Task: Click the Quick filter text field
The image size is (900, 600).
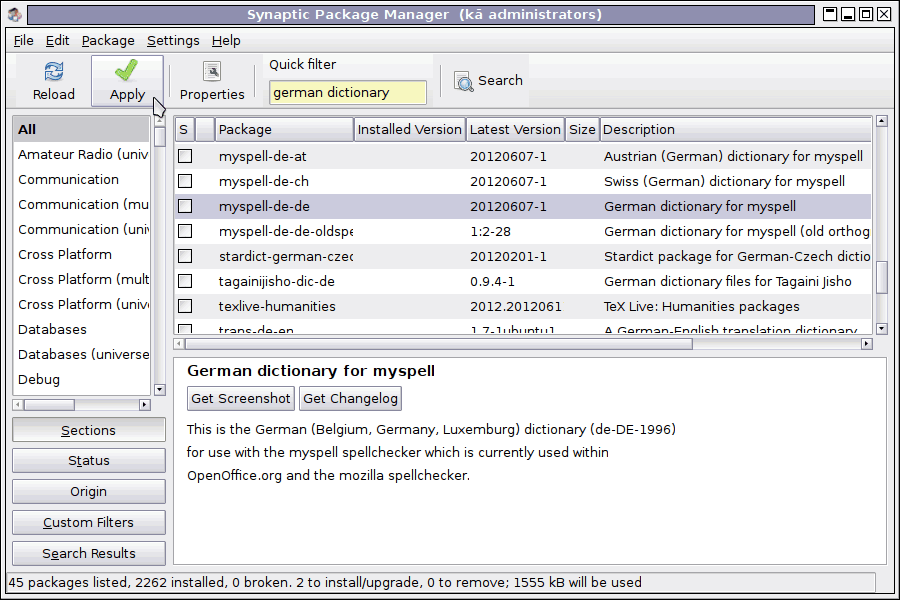Action: pyautogui.click(x=347, y=92)
